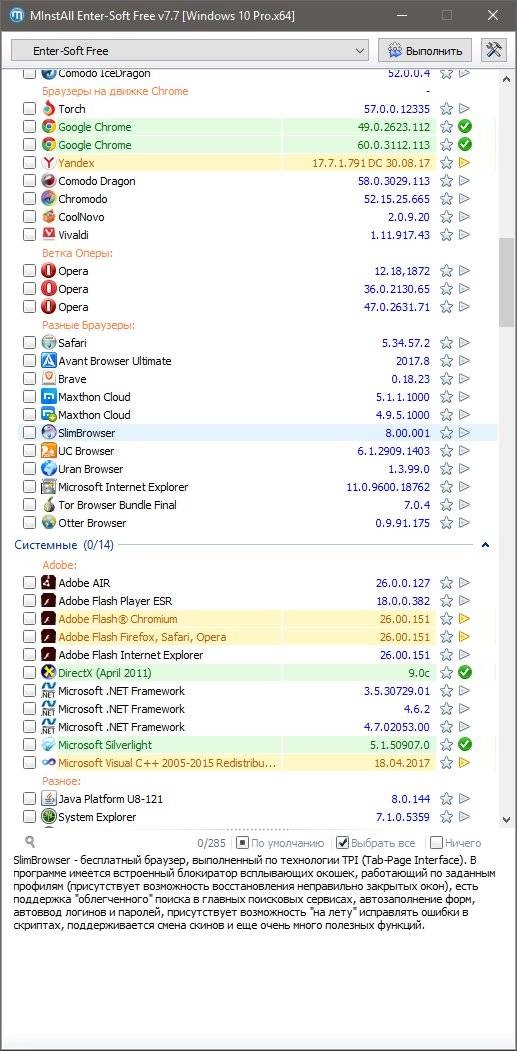Click the Выполнить button
Image resolution: width=517 pixels, height=1051 pixels.
(425, 51)
